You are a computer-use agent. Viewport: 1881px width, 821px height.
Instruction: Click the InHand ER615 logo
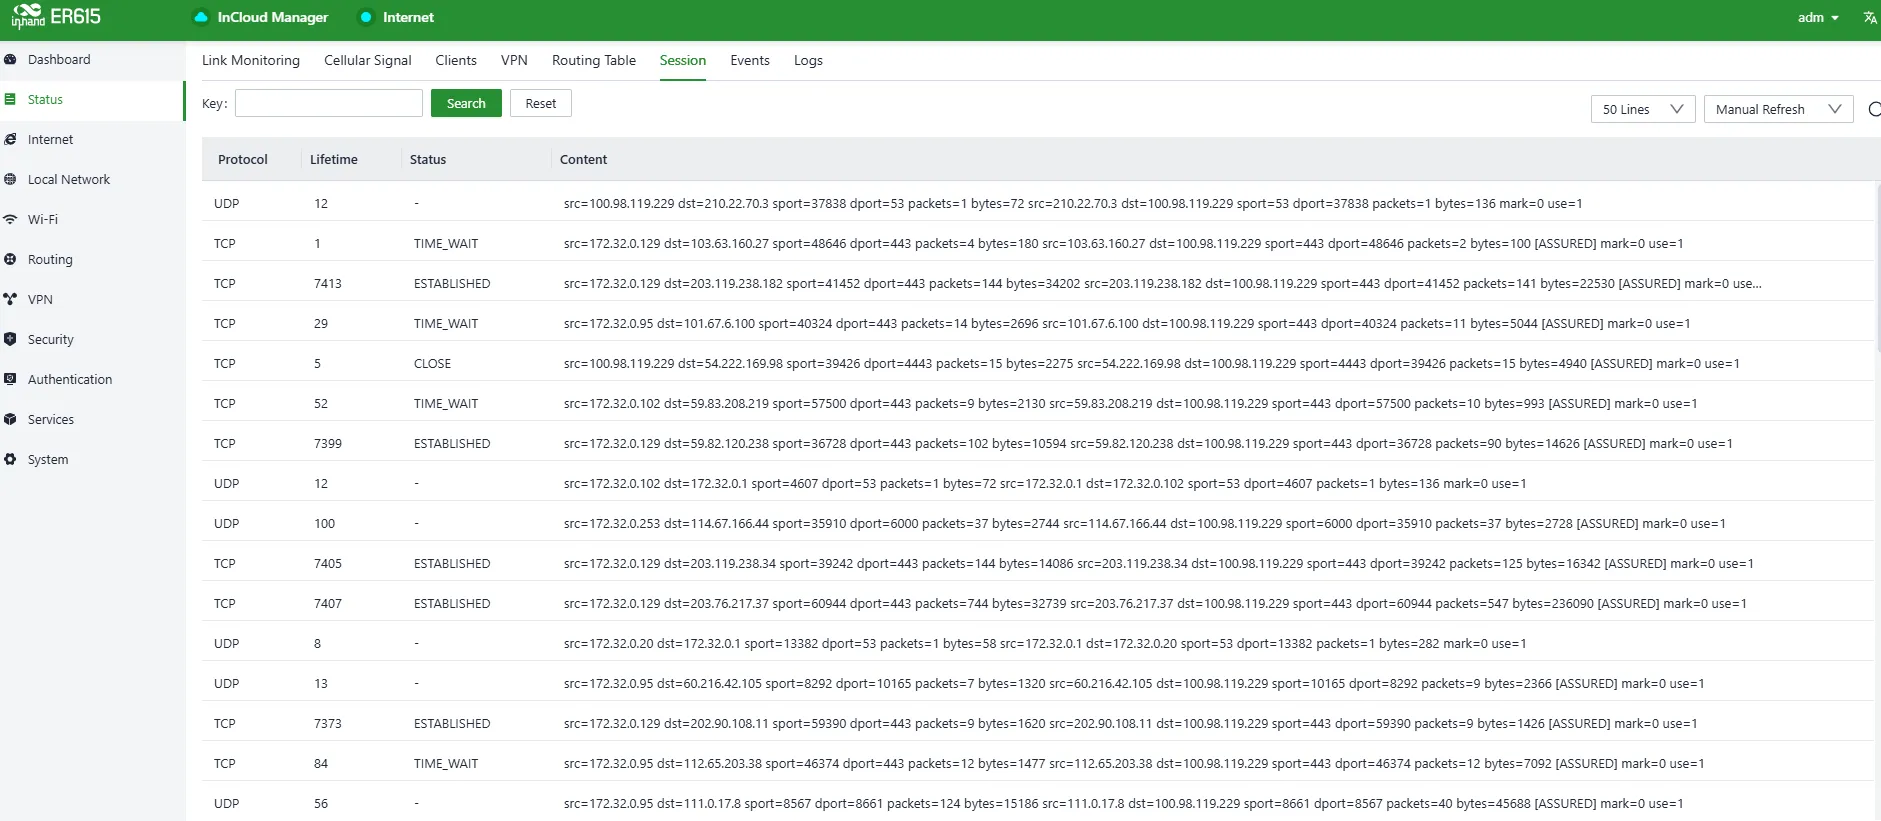click(56, 16)
